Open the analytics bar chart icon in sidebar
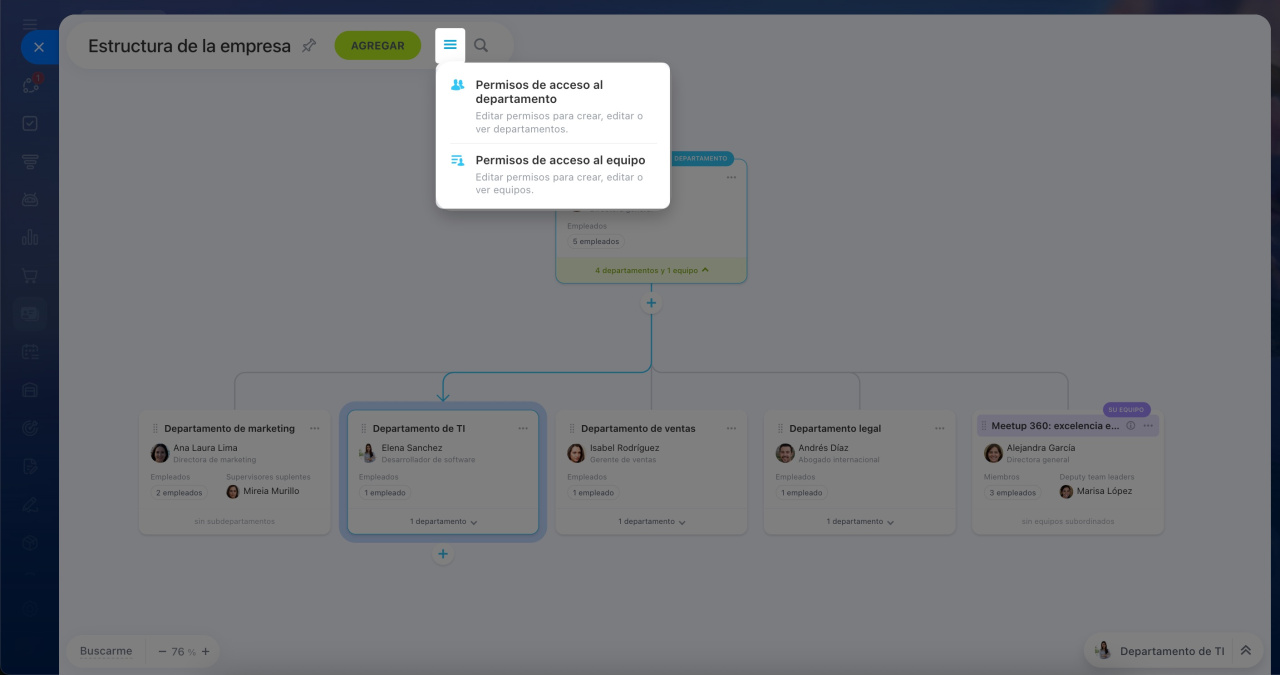This screenshot has width=1280, height=675. coord(30,237)
